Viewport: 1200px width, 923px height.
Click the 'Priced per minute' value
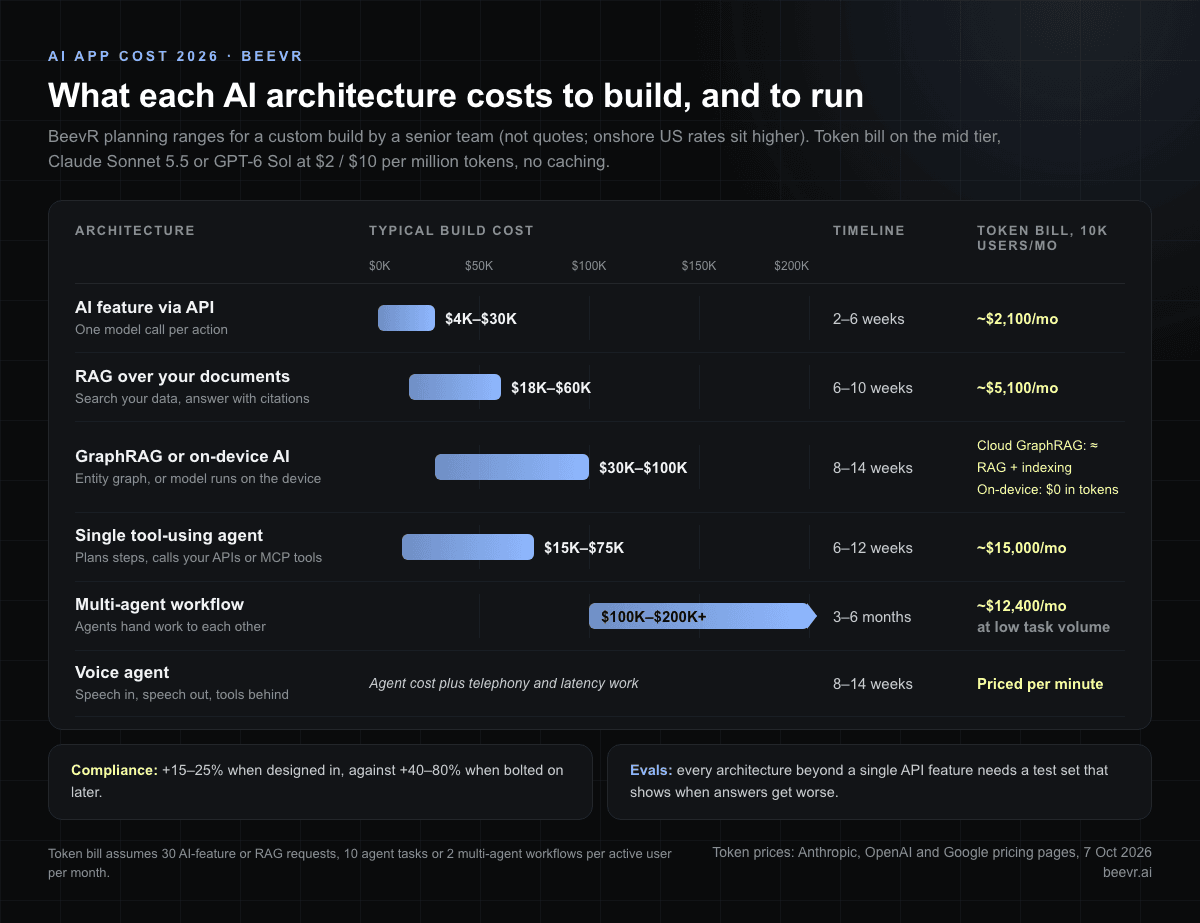tap(1040, 684)
